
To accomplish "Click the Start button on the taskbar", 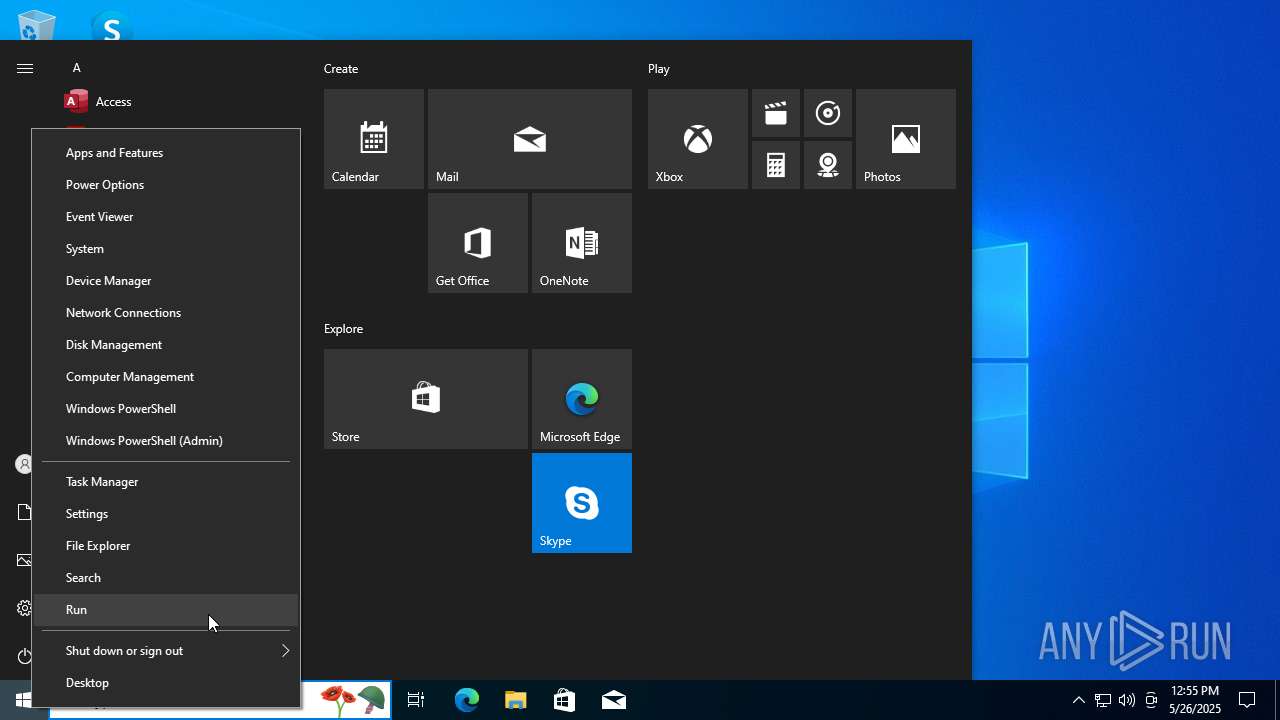I will [24, 700].
